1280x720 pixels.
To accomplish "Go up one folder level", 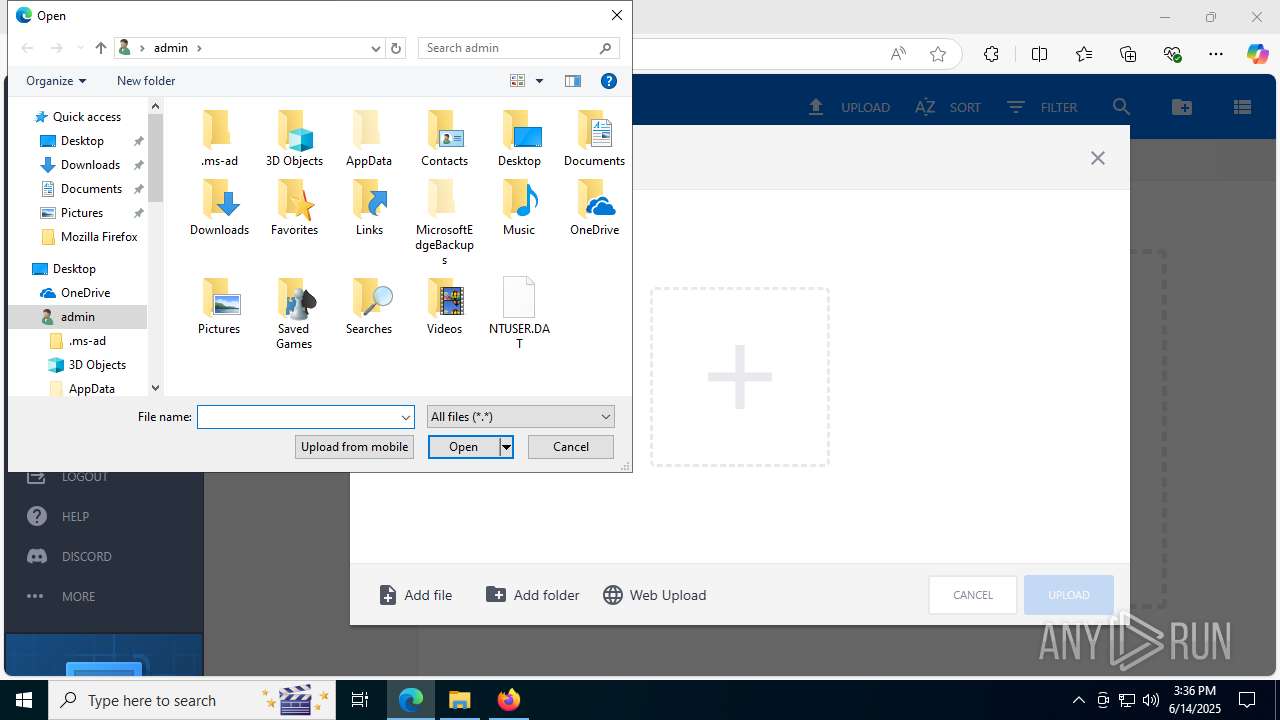I will (x=101, y=48).
